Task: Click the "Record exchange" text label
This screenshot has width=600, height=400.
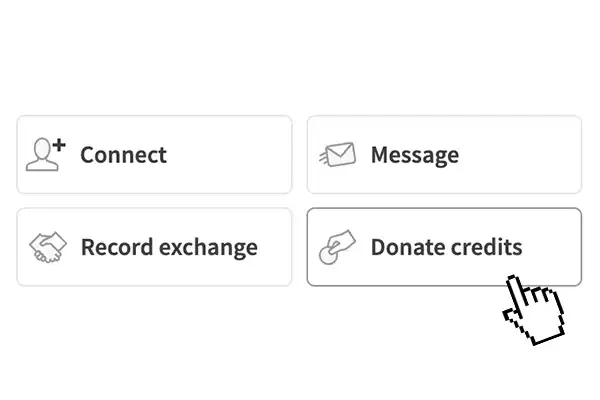Action: 168,247
